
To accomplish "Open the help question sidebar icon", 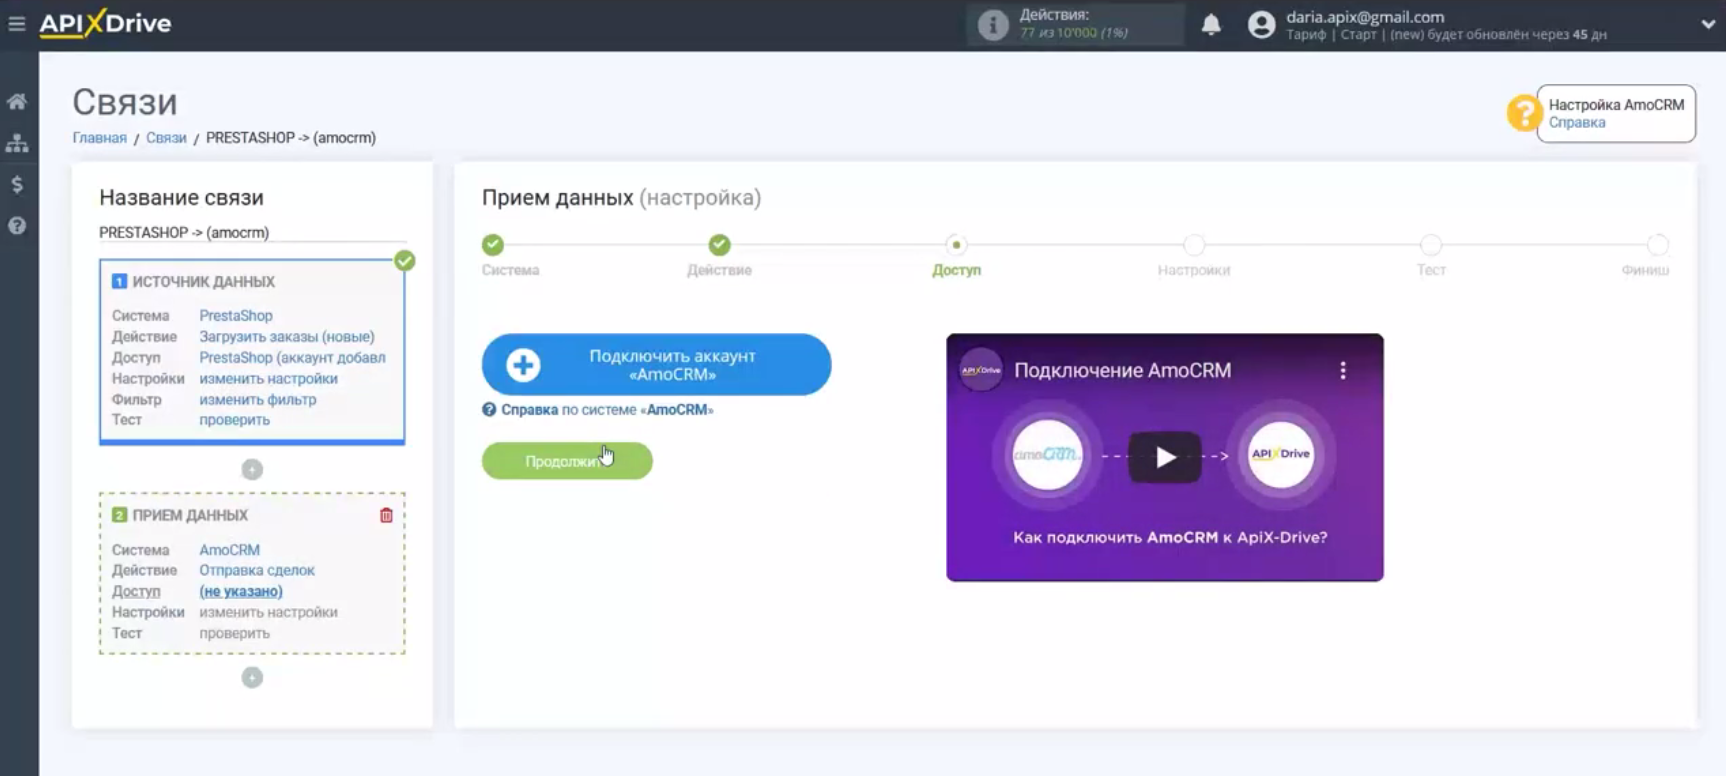I will (x=17, y=225).
